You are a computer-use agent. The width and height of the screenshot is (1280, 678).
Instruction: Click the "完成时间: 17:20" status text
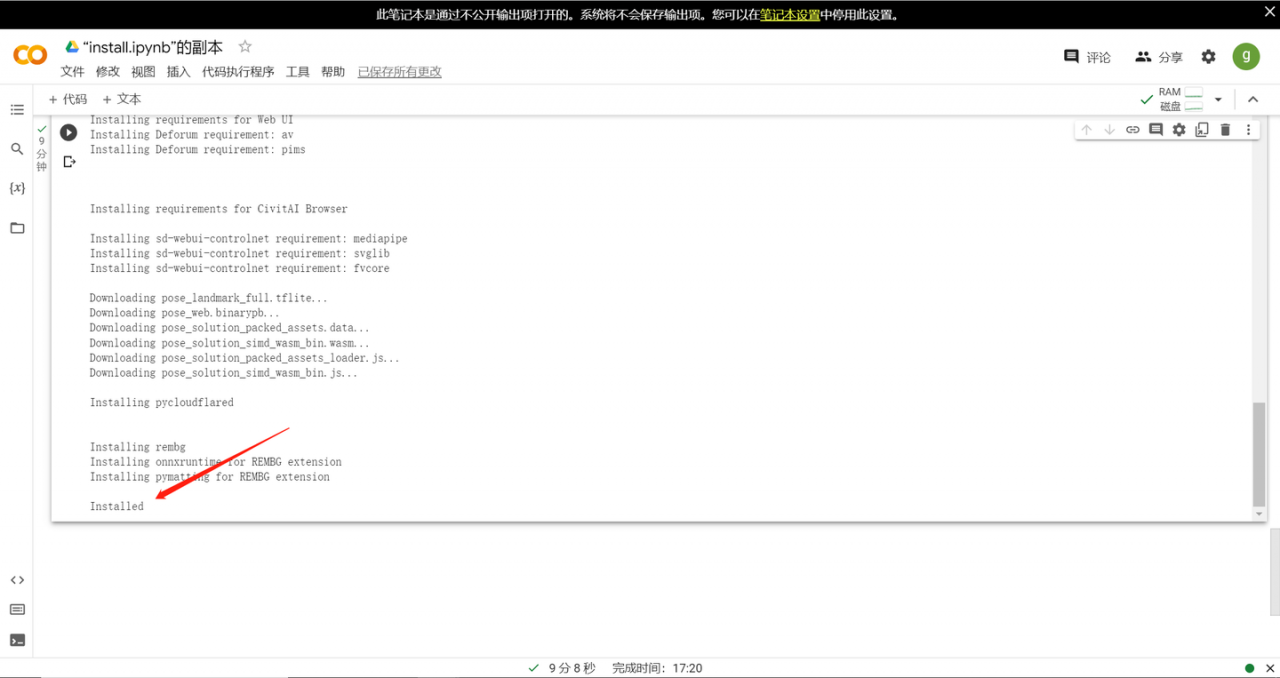[657, 668]
